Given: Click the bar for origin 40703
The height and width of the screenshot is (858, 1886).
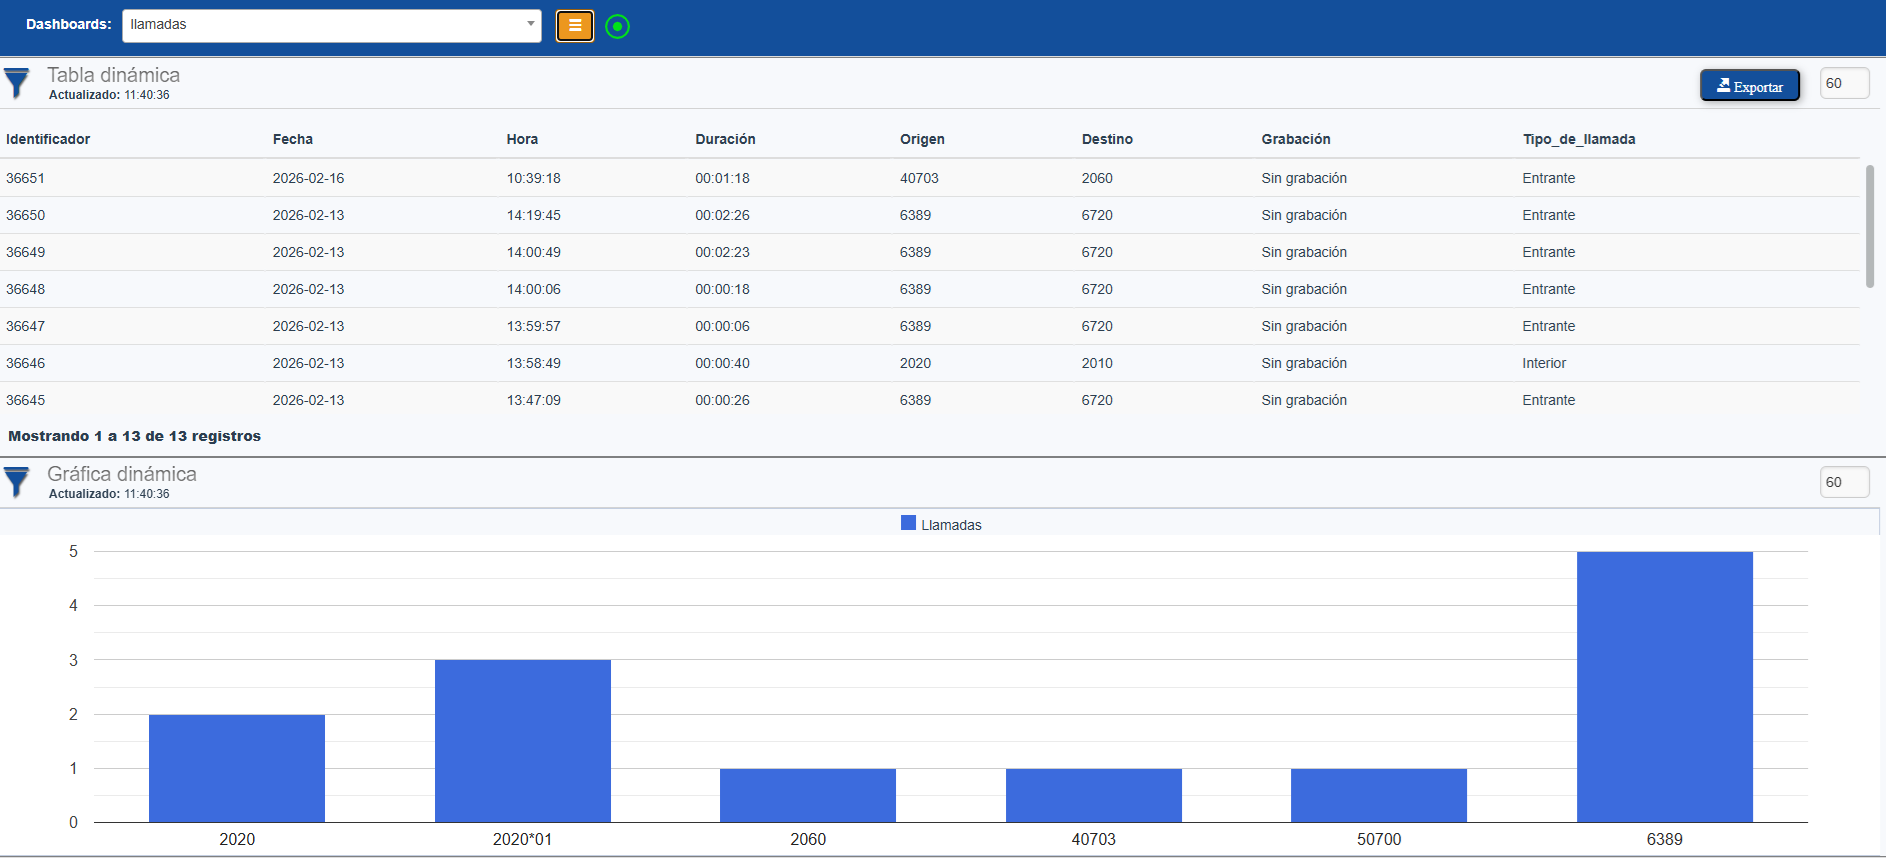Looking at the screenshot, I should pyautogui.click(x=1093, y=795).
